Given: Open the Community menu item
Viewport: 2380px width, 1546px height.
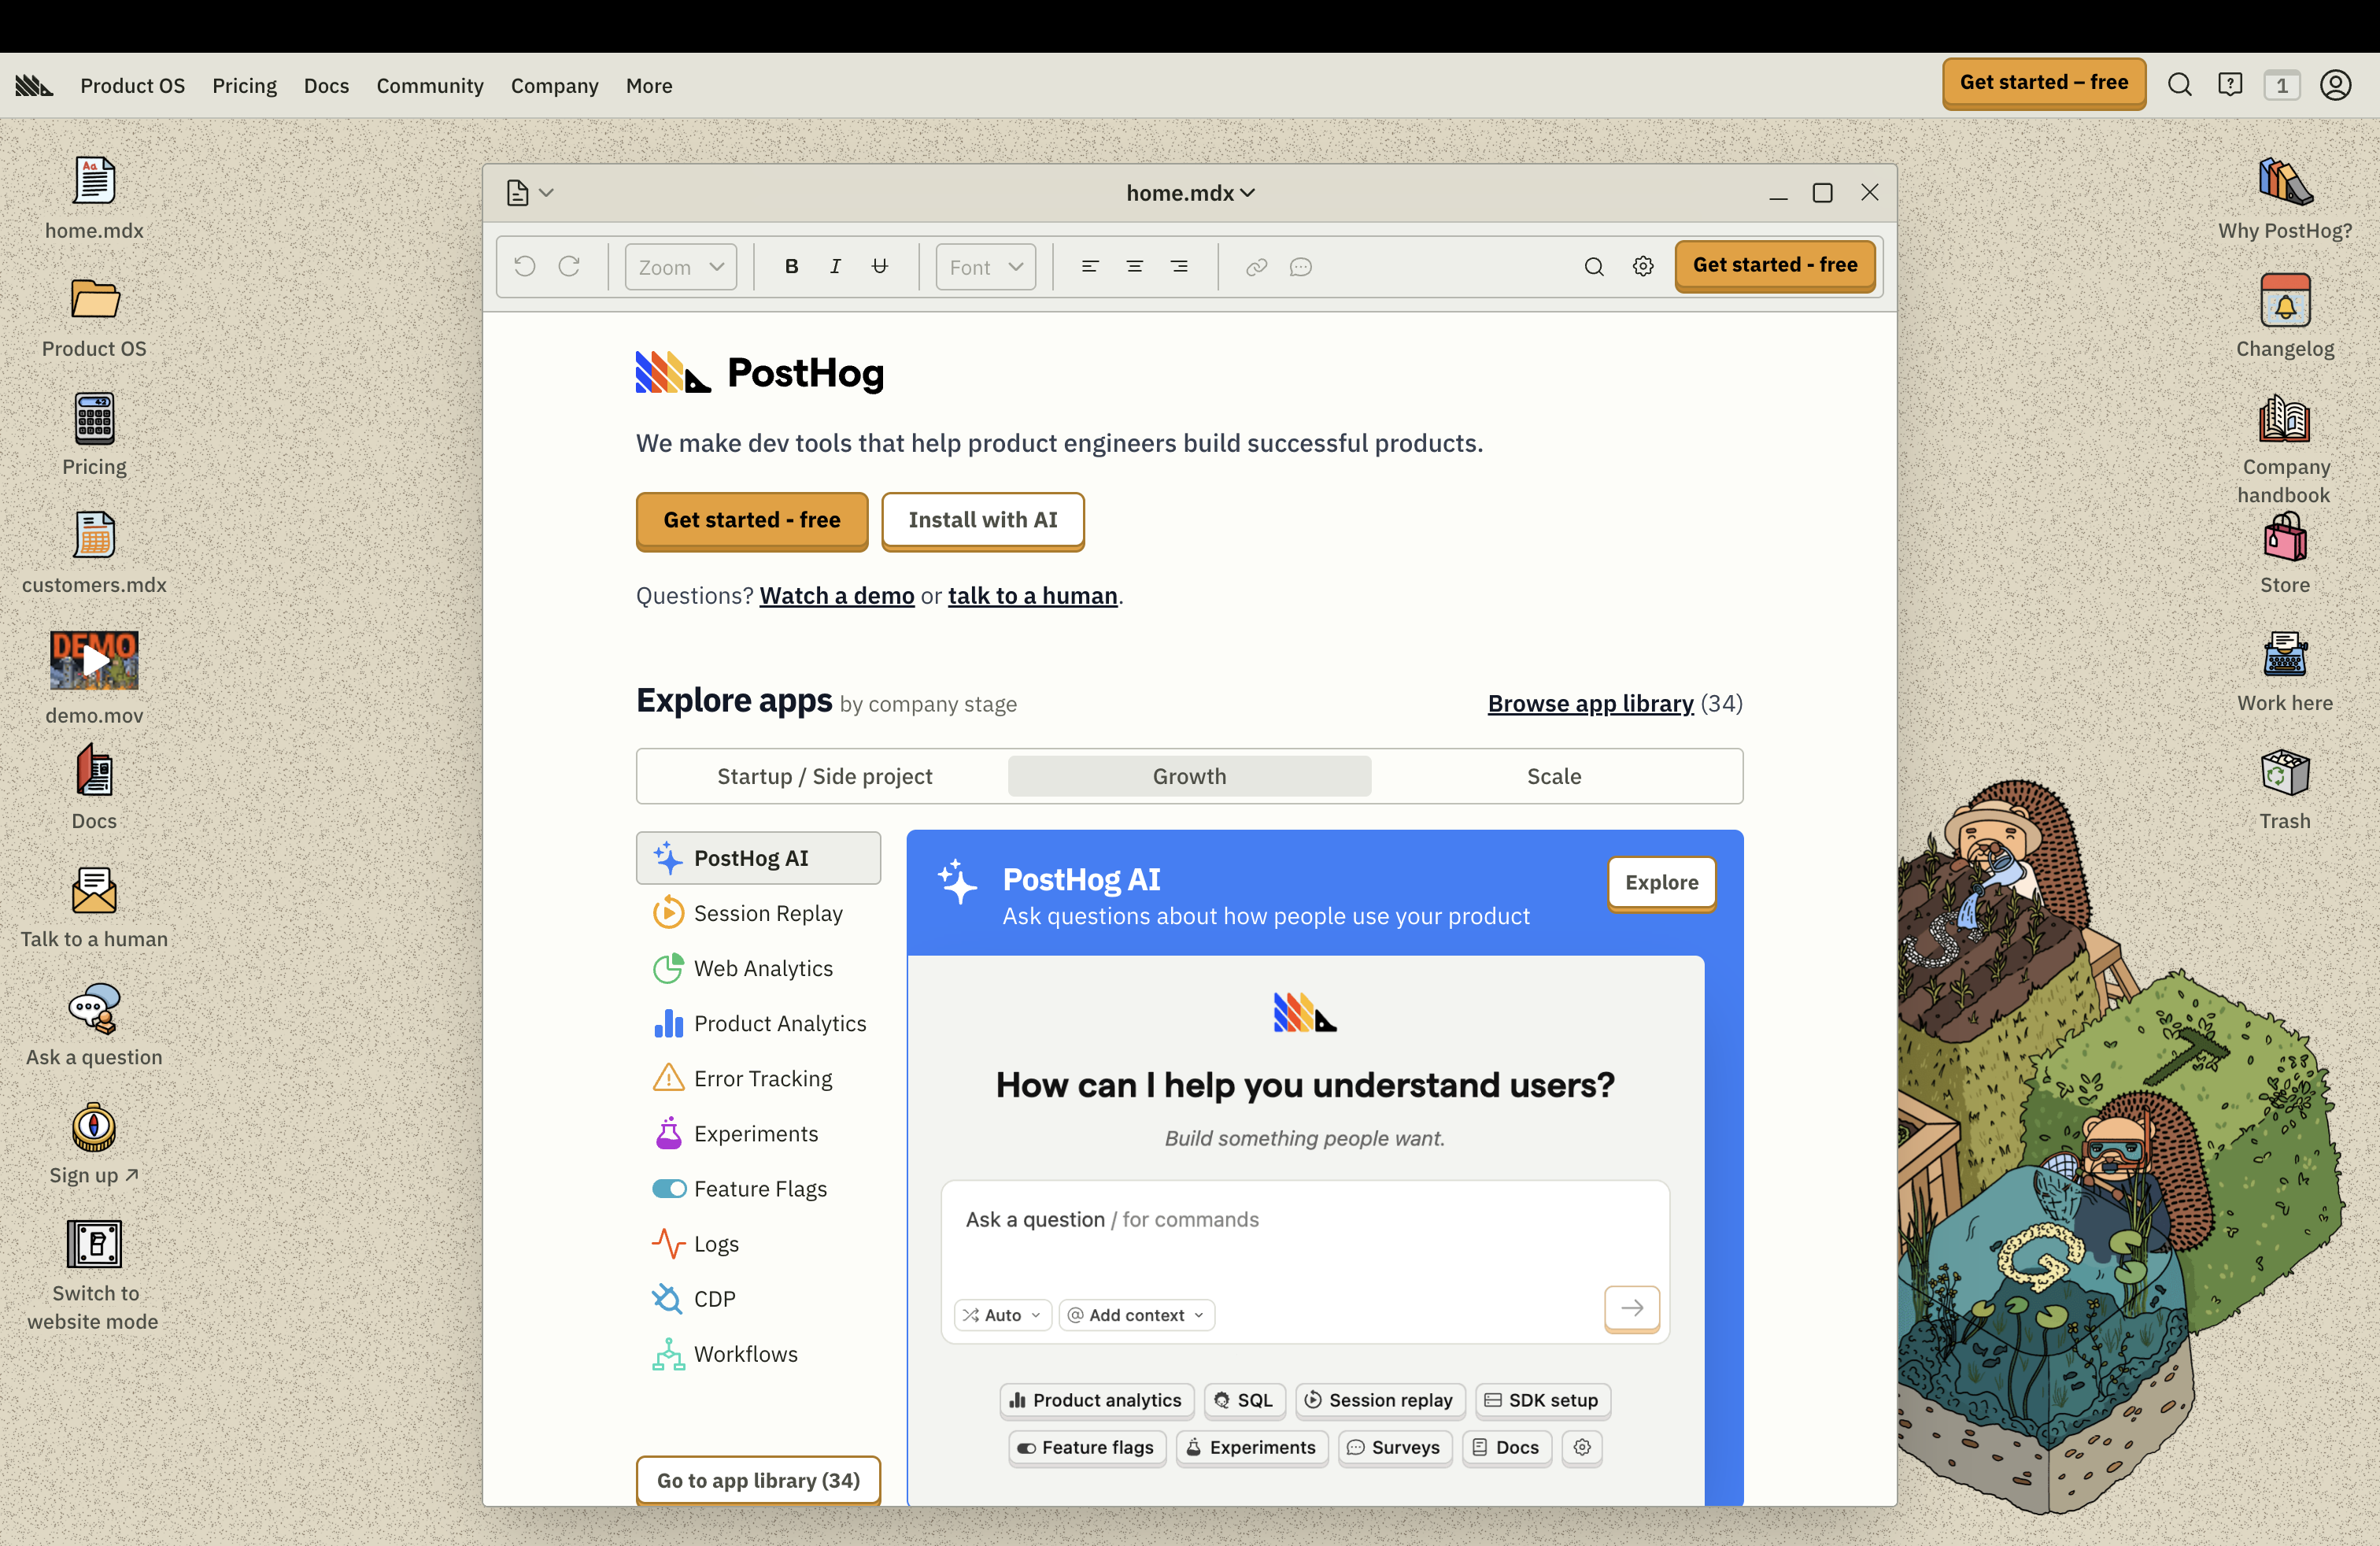Looking at the screenshot, I should tap(430, 85).
